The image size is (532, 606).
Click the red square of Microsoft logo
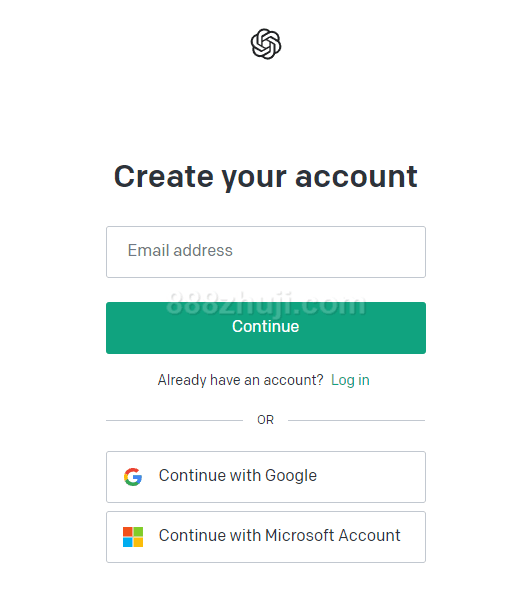tap(127, 532)
